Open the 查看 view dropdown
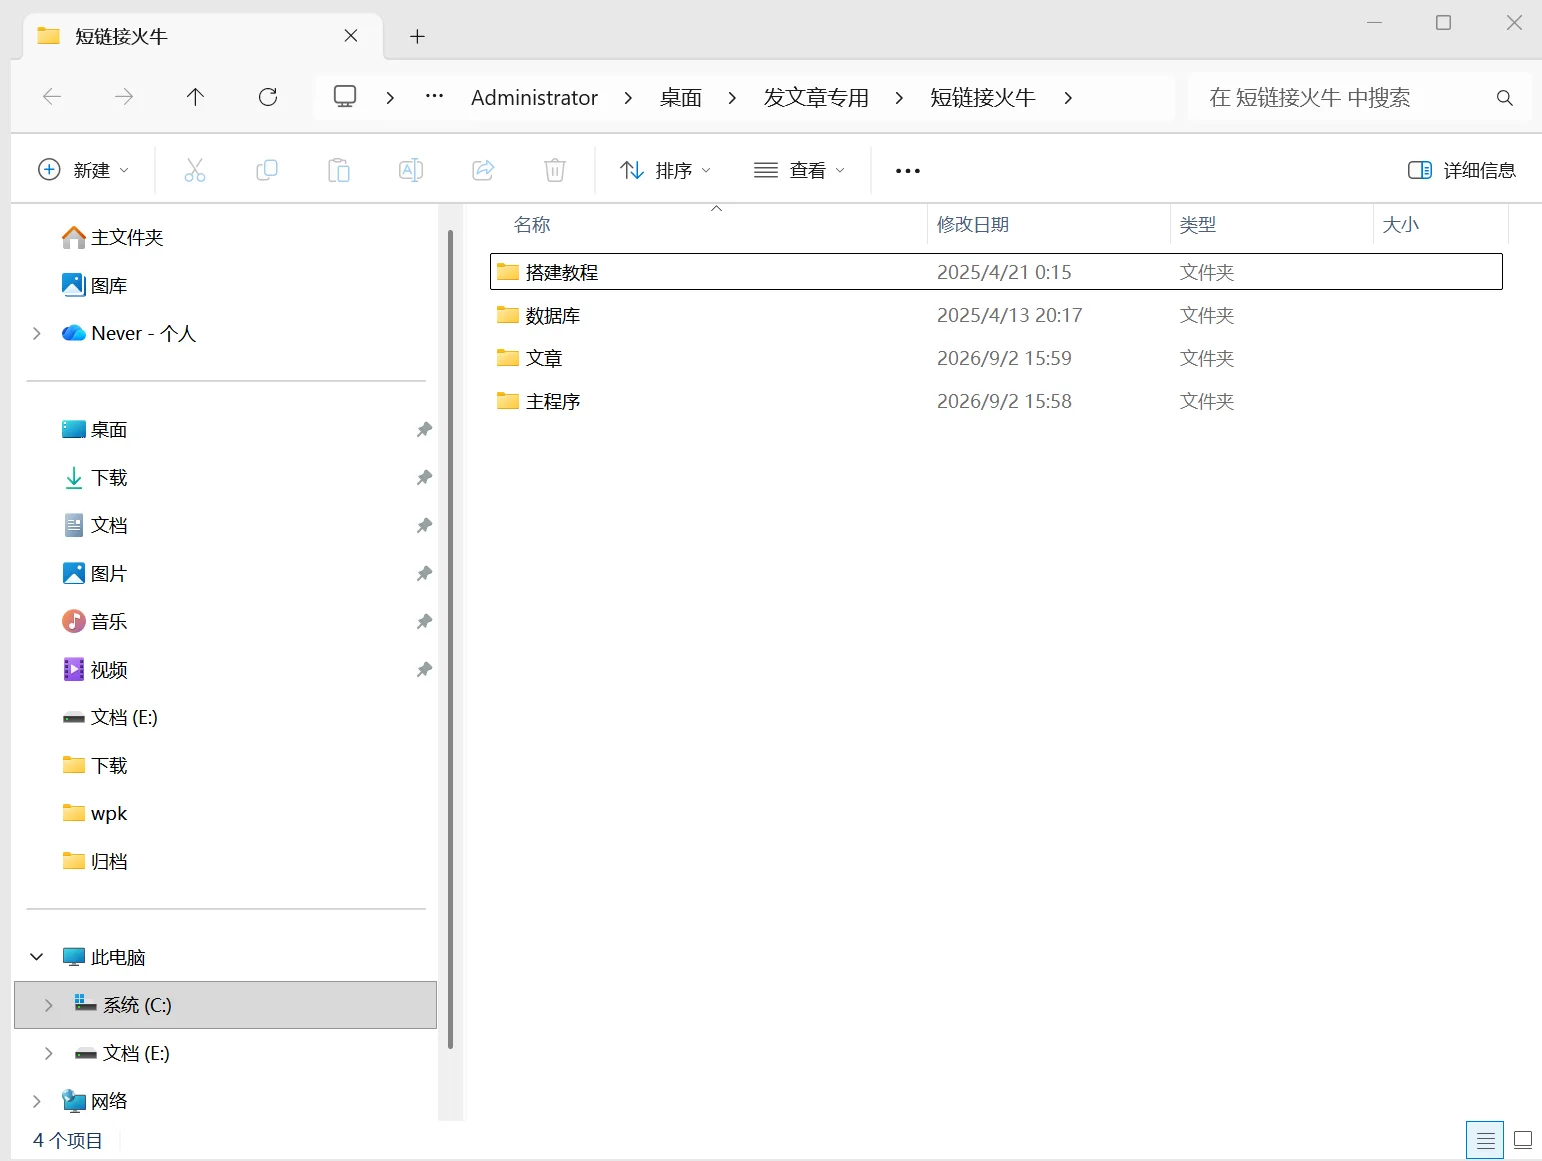 (x=799, y=170)
